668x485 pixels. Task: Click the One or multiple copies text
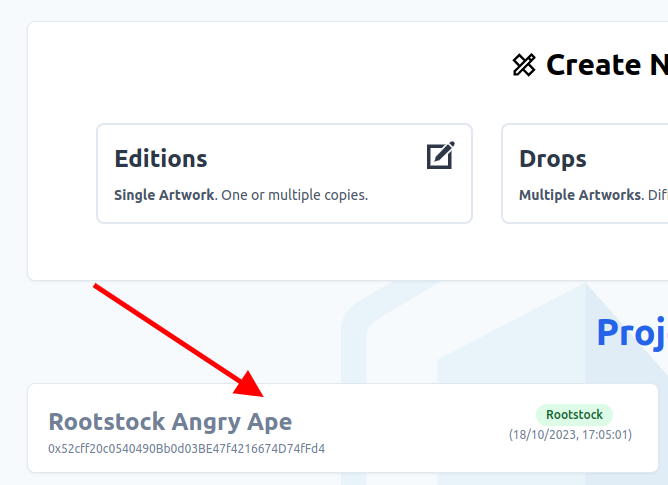[x=294, y=195]
